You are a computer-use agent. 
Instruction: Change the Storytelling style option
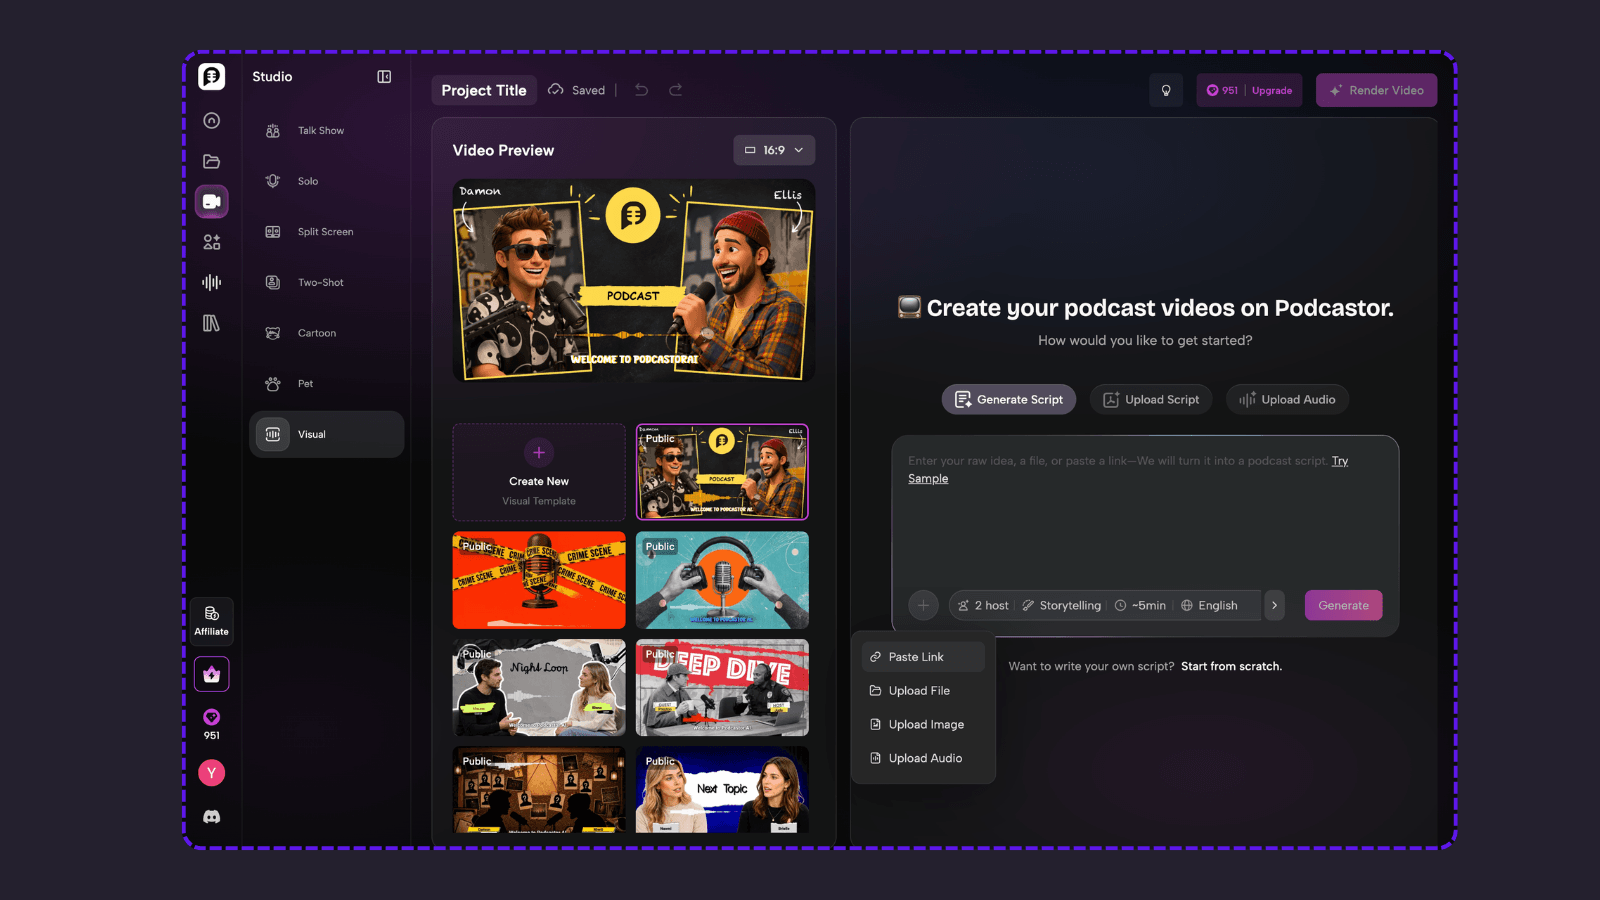(1061, 605)
